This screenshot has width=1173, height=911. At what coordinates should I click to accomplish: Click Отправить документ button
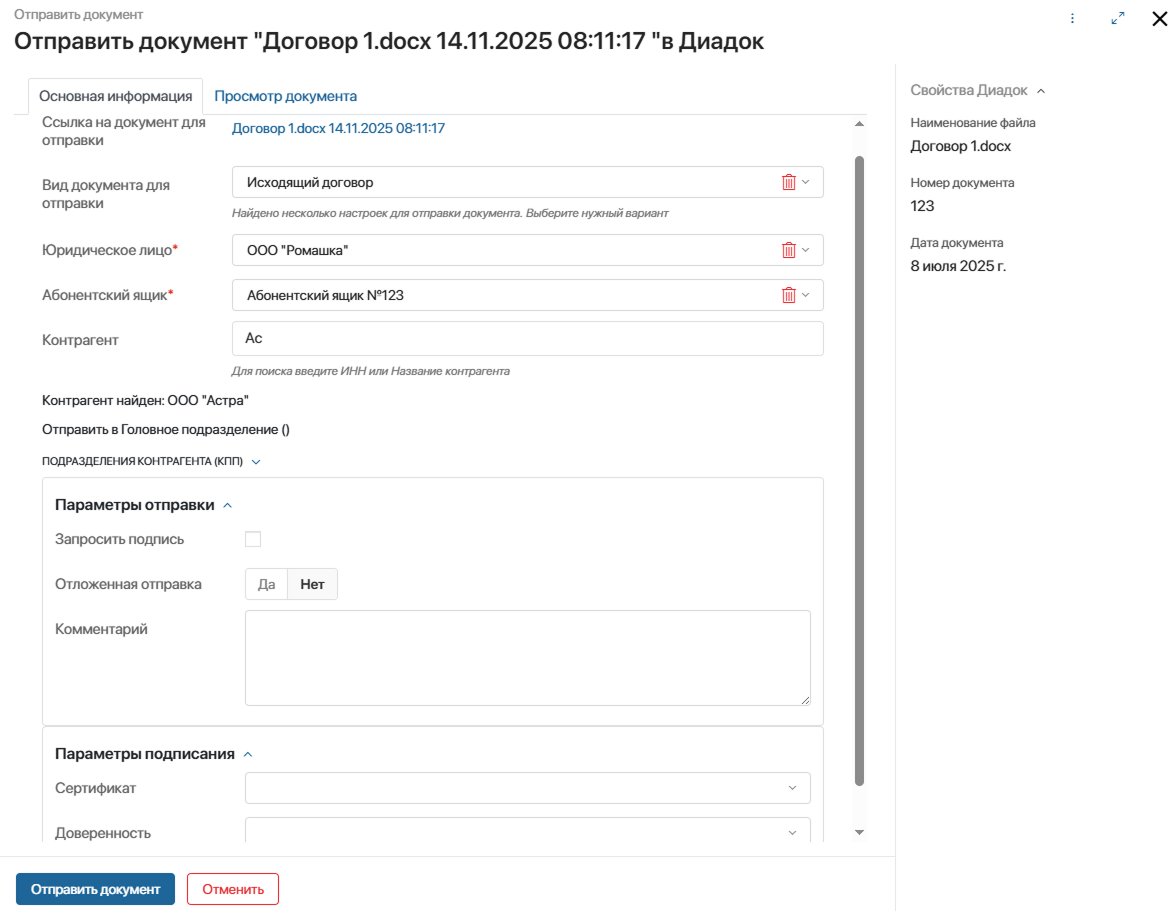(x=95, y=889)
